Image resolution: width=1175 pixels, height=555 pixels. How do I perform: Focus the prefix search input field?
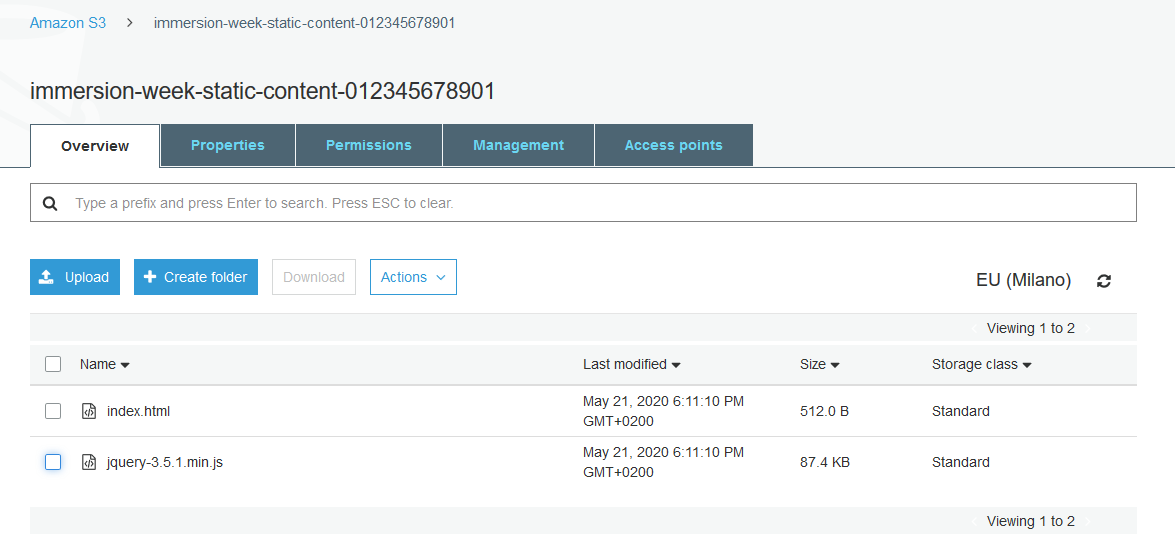click(583, 203)
